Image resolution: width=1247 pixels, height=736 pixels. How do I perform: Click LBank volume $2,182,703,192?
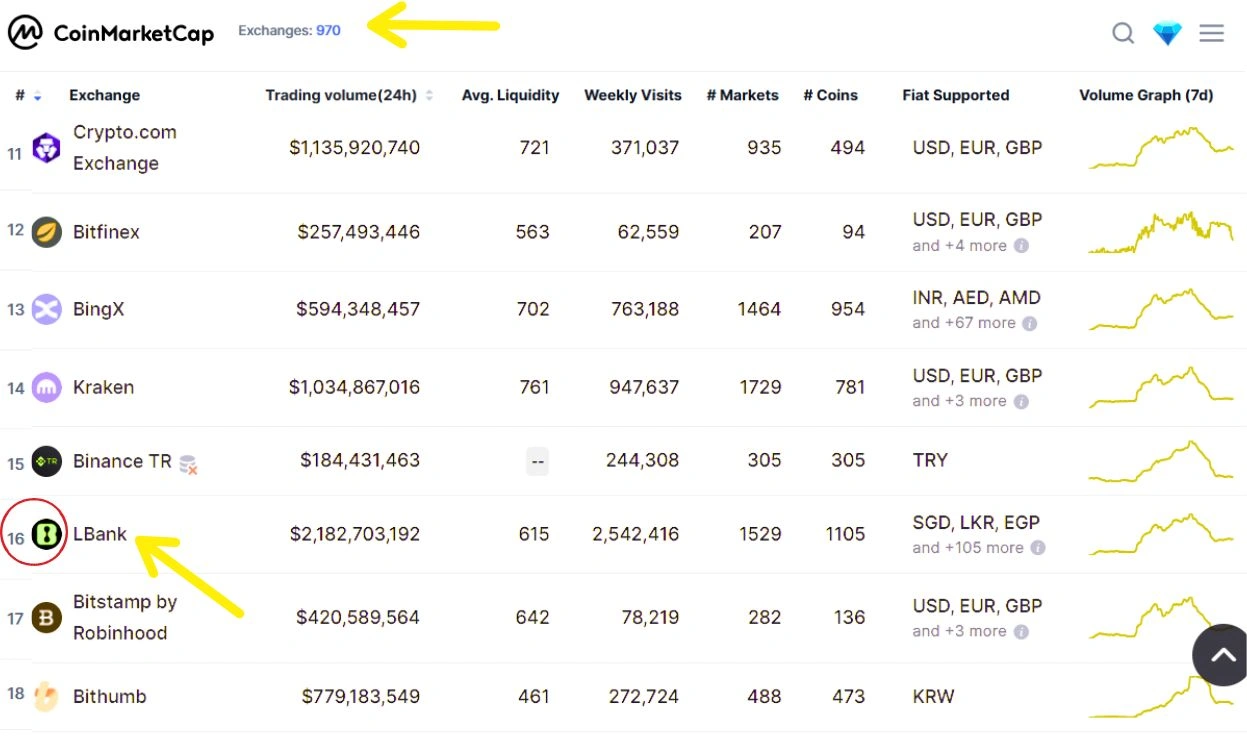[355, 534]
